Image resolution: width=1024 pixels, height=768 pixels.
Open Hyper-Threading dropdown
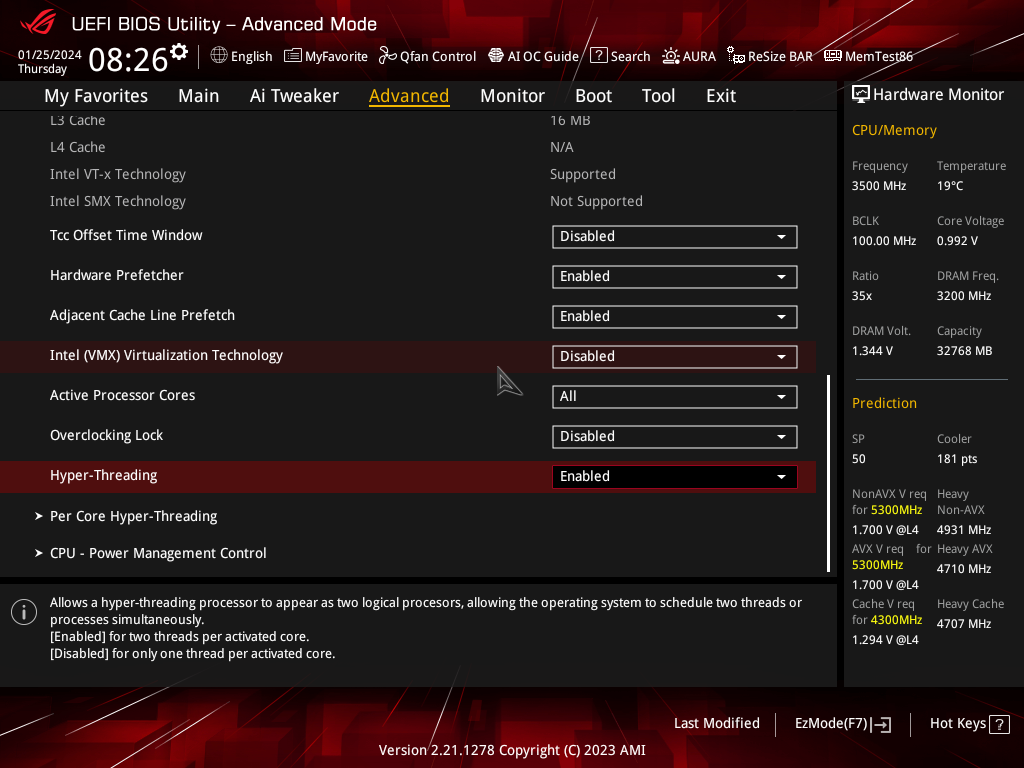click(674, 477)
